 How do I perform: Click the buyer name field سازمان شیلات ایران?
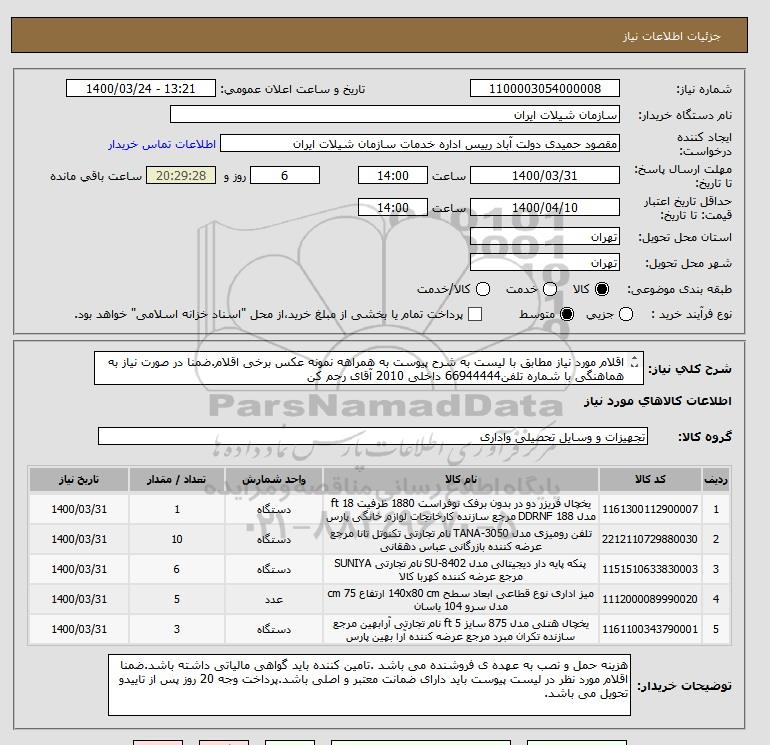coord(395,114)
